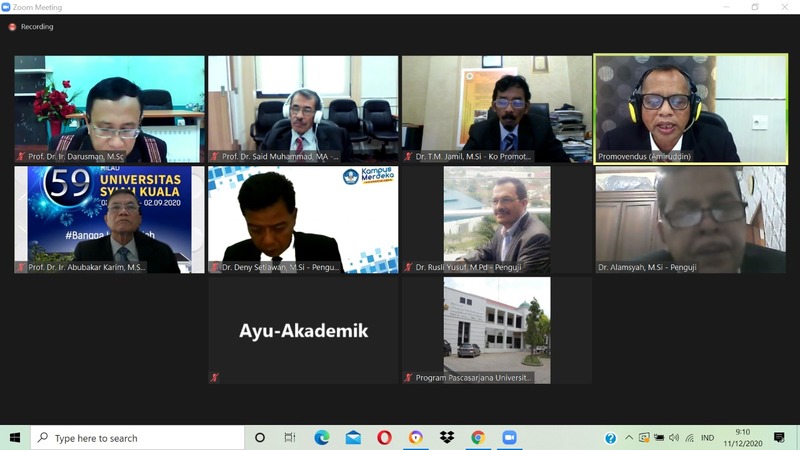Select Dr. Alamsyah video tile
Viewport: 800px width, 450px height.
point(691,220)
